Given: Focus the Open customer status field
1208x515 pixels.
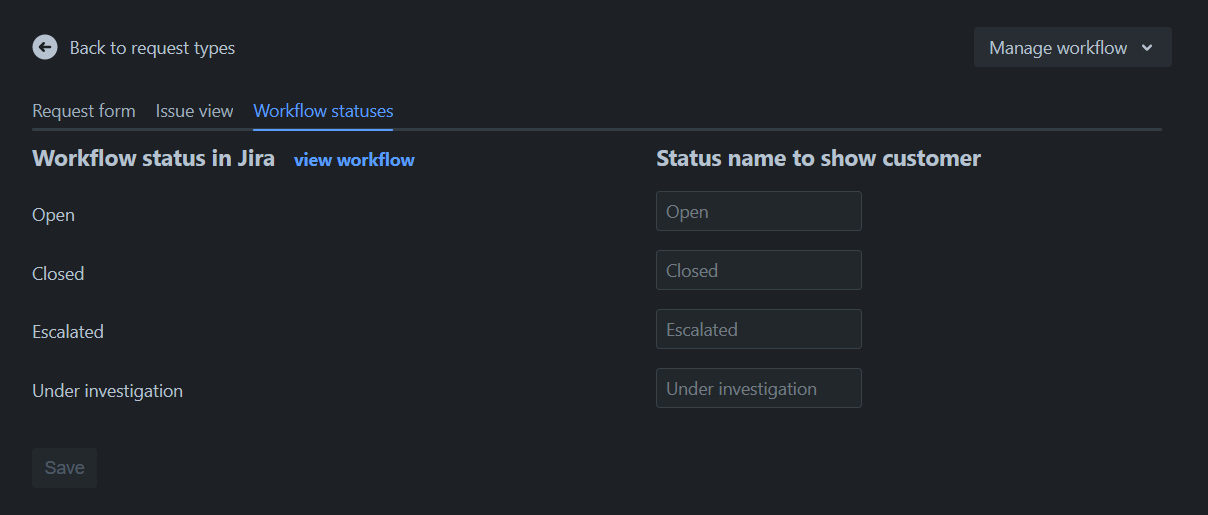Looking at the screenshot, I should tap(758, 212).
